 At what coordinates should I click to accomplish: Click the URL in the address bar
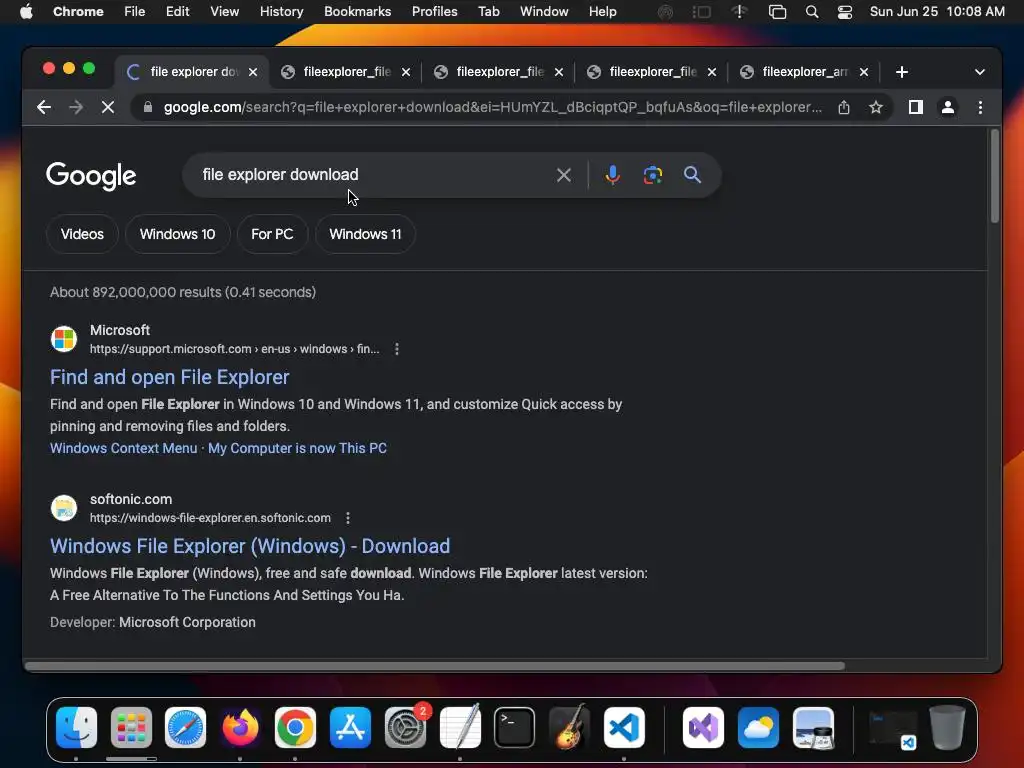pyautogui.click(x=493, y=107)
